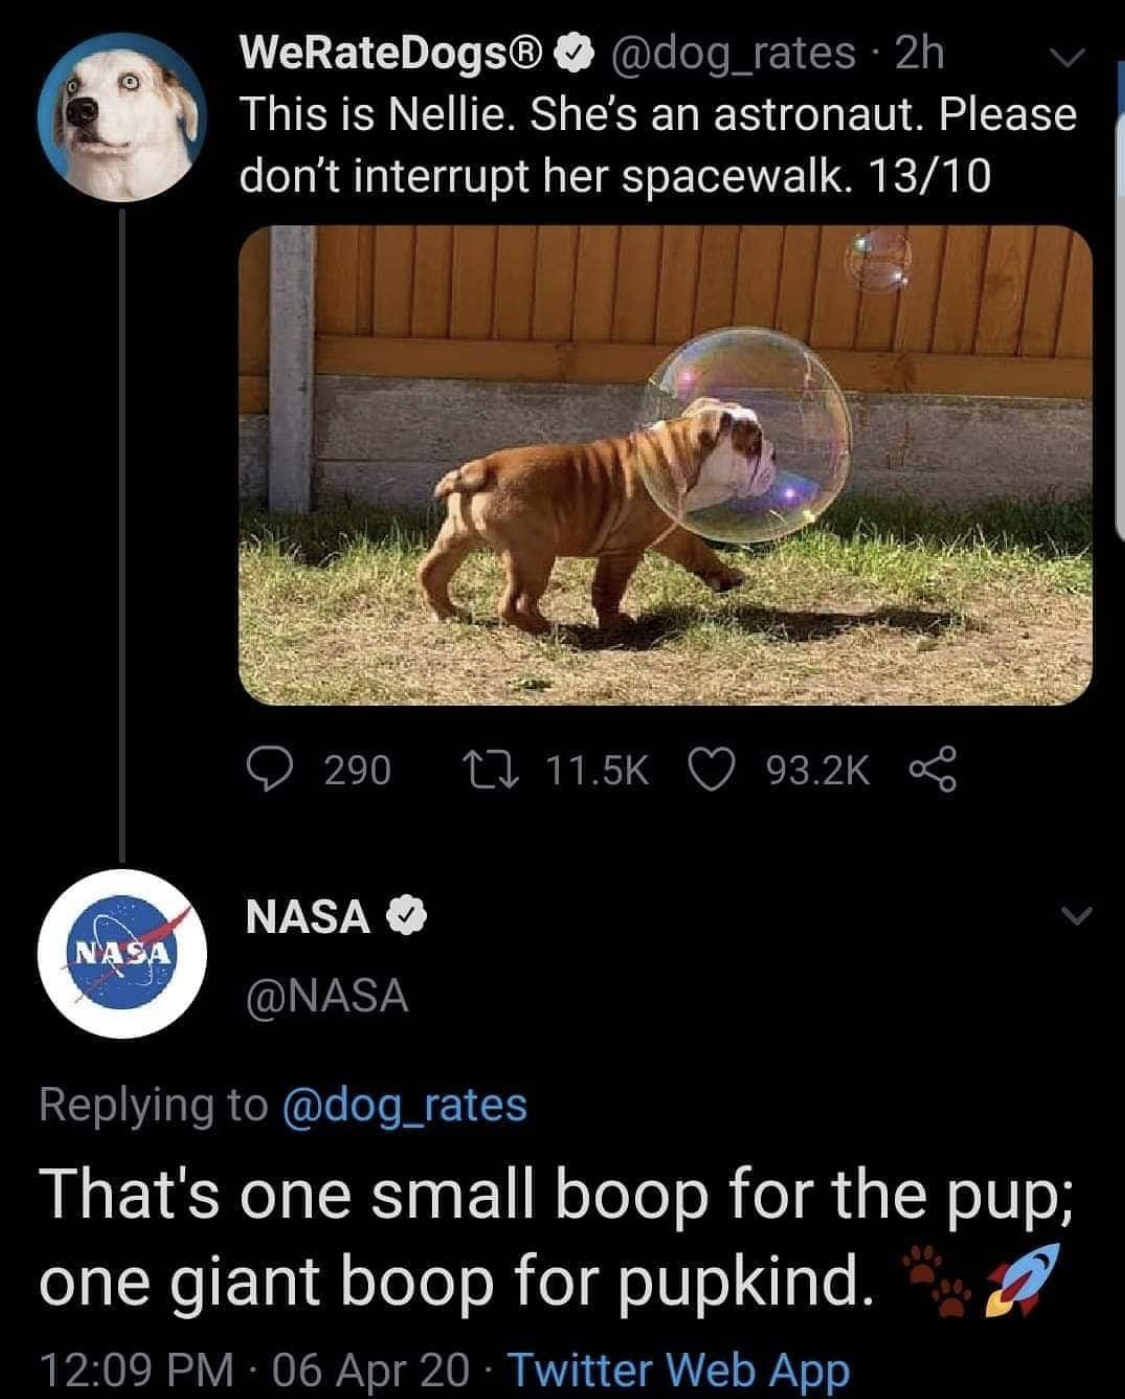The height and width of the screenshot is (1399, 1125).
Task: Open the NASA display name
Action: point(308,916)
